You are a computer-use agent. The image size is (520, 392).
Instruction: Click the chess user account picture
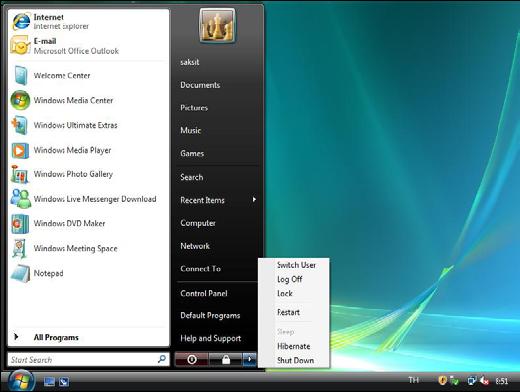[x=217, y=26]
